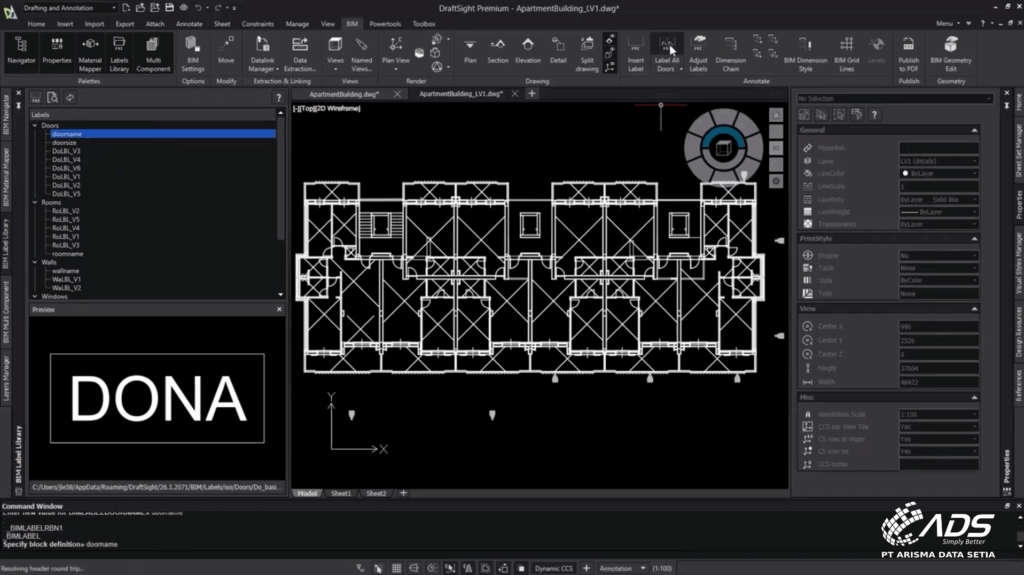The image size is (1024, 575).
Task: Start the Dimension Chain tool
Action: pos(731,54)
